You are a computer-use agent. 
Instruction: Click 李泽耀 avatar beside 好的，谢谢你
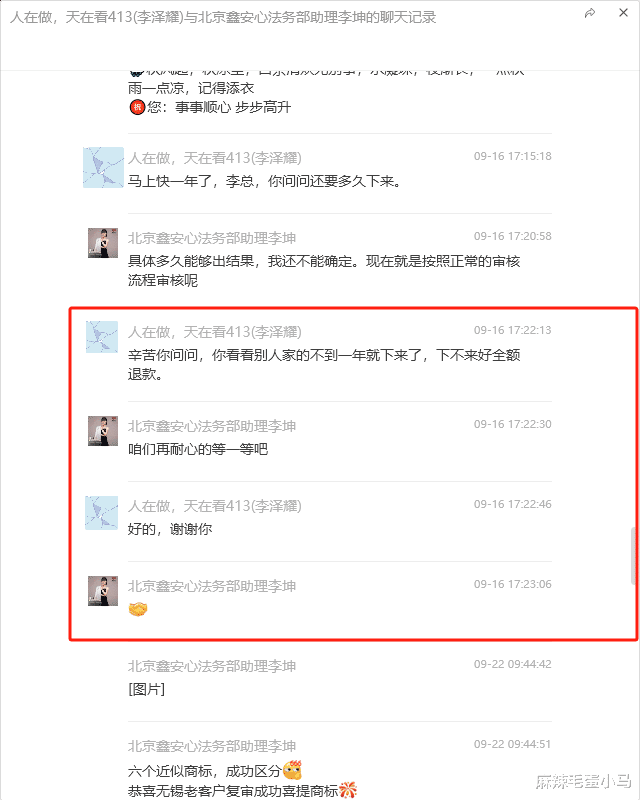102,513
